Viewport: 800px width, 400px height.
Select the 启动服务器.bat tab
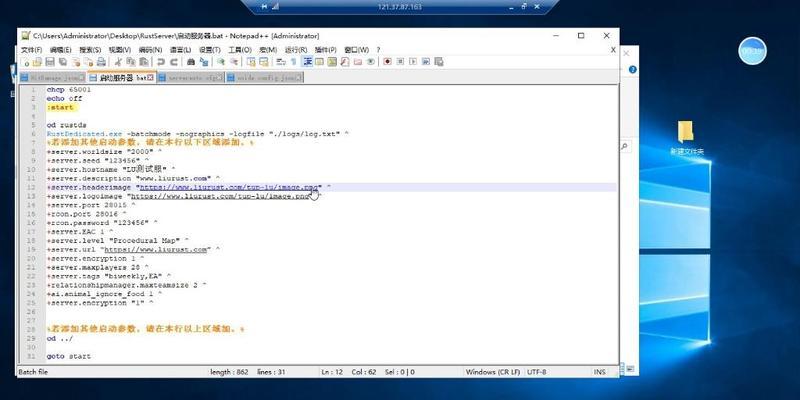[x=121, y=78]
